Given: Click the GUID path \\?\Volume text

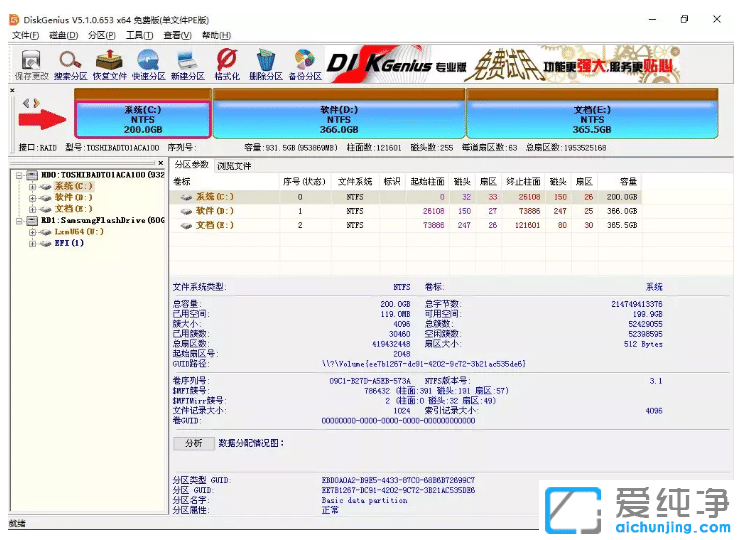Looking at the screenshot, I should click(x=423, y=364).
